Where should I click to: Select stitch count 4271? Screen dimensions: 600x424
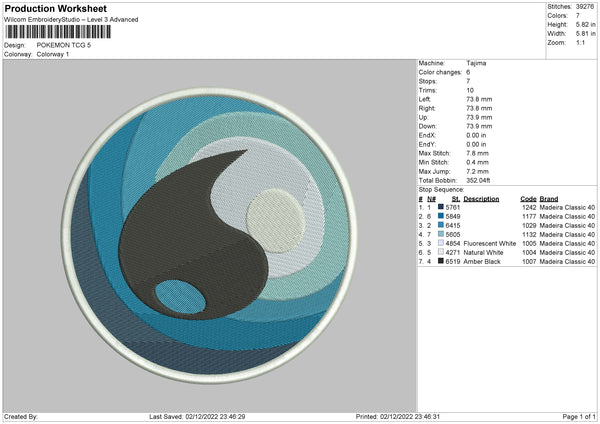(453, 253)
